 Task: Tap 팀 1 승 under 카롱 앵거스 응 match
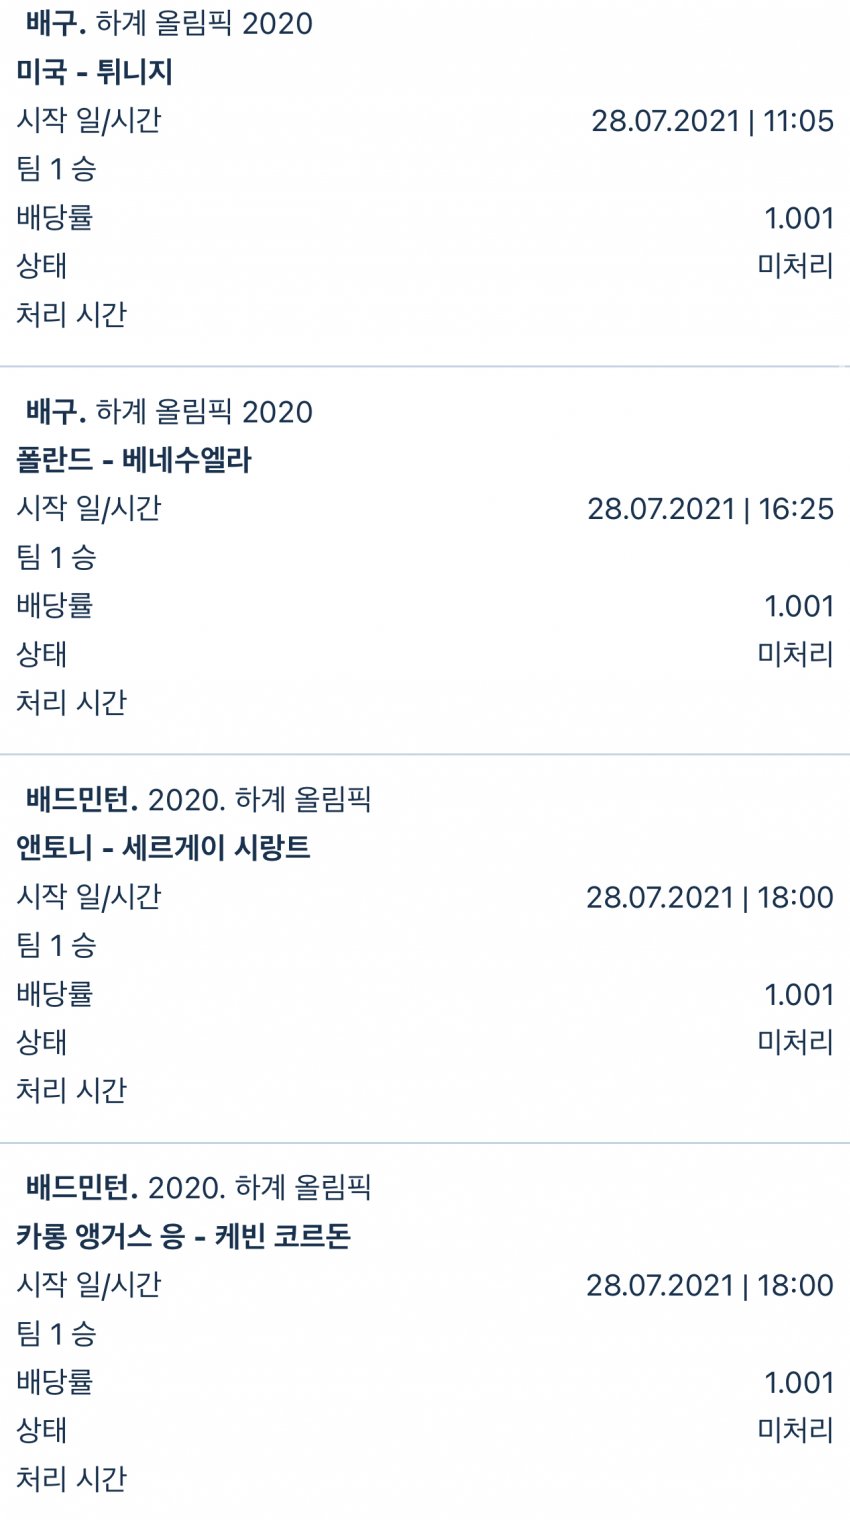(56, 1333)
